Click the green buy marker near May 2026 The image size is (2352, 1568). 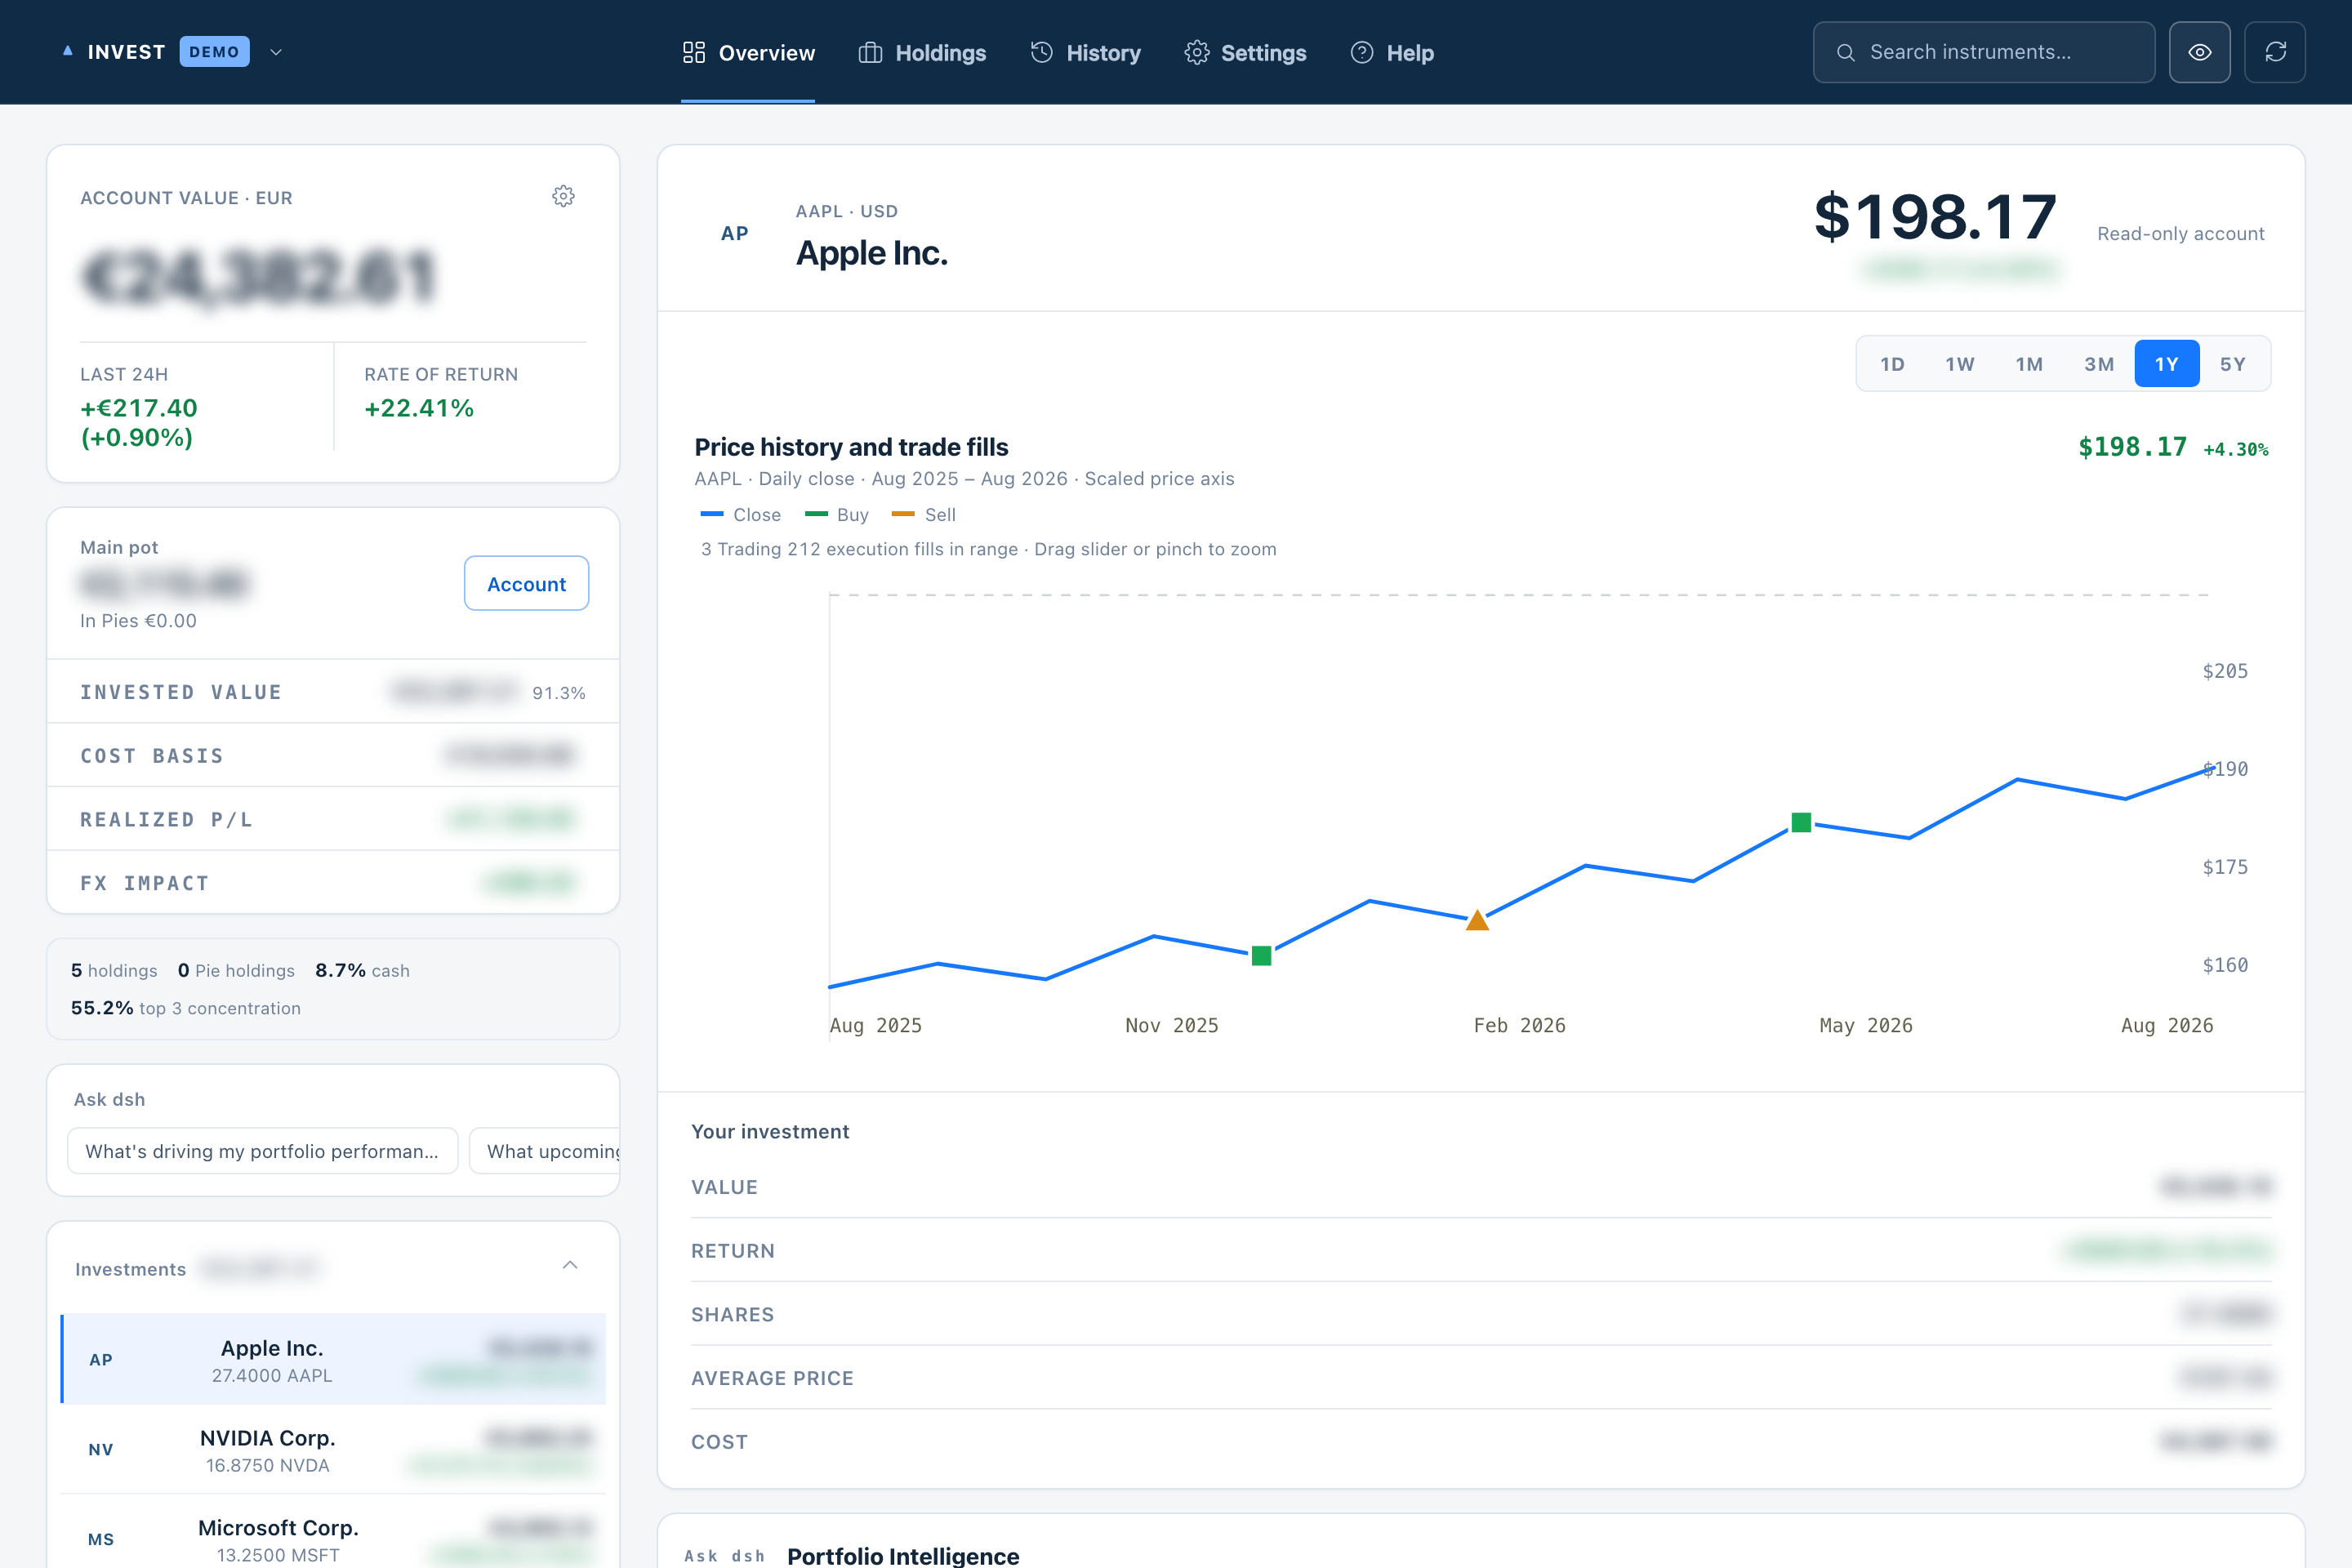pyautogui.click(x=1801, y=822)
